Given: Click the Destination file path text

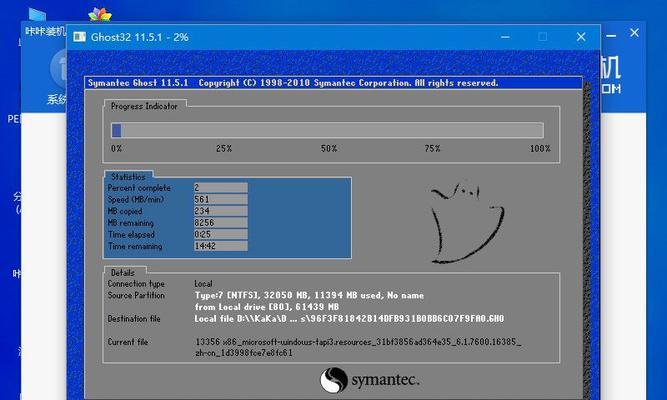Looking at the screenshot, I should [x=349, y=318].
